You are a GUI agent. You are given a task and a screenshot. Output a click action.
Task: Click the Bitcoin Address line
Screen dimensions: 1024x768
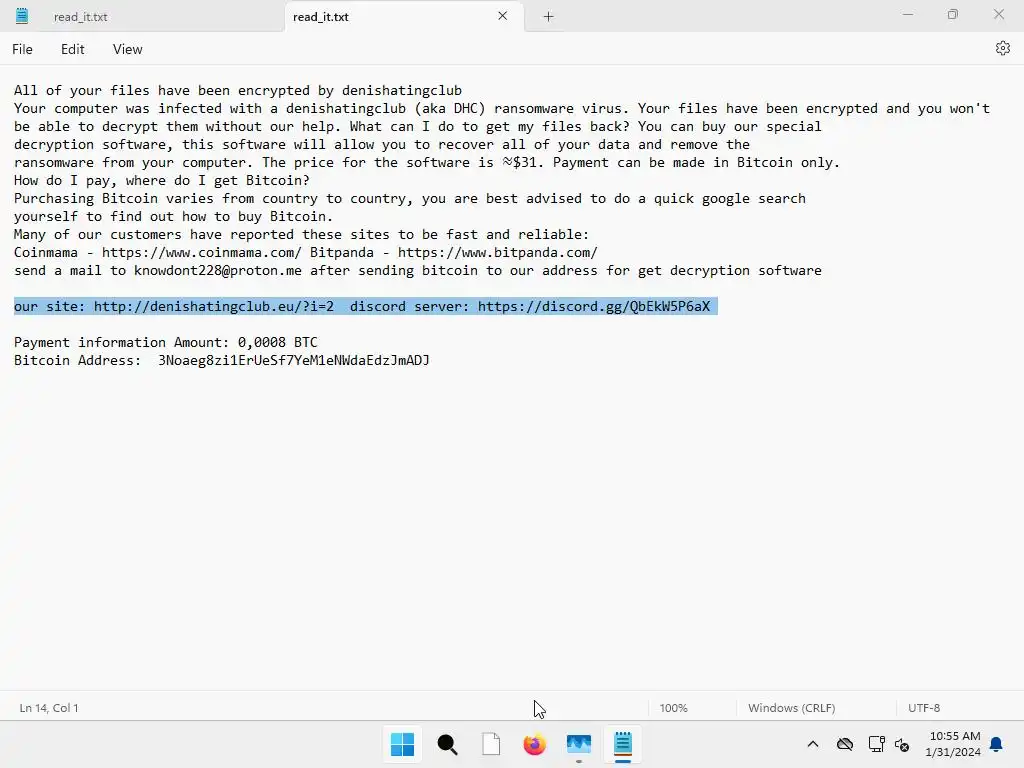(x=221, y=360)
